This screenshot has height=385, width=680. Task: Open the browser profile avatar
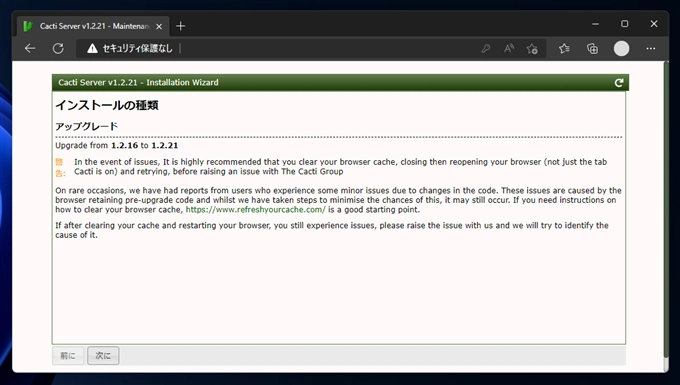[621, 49]
